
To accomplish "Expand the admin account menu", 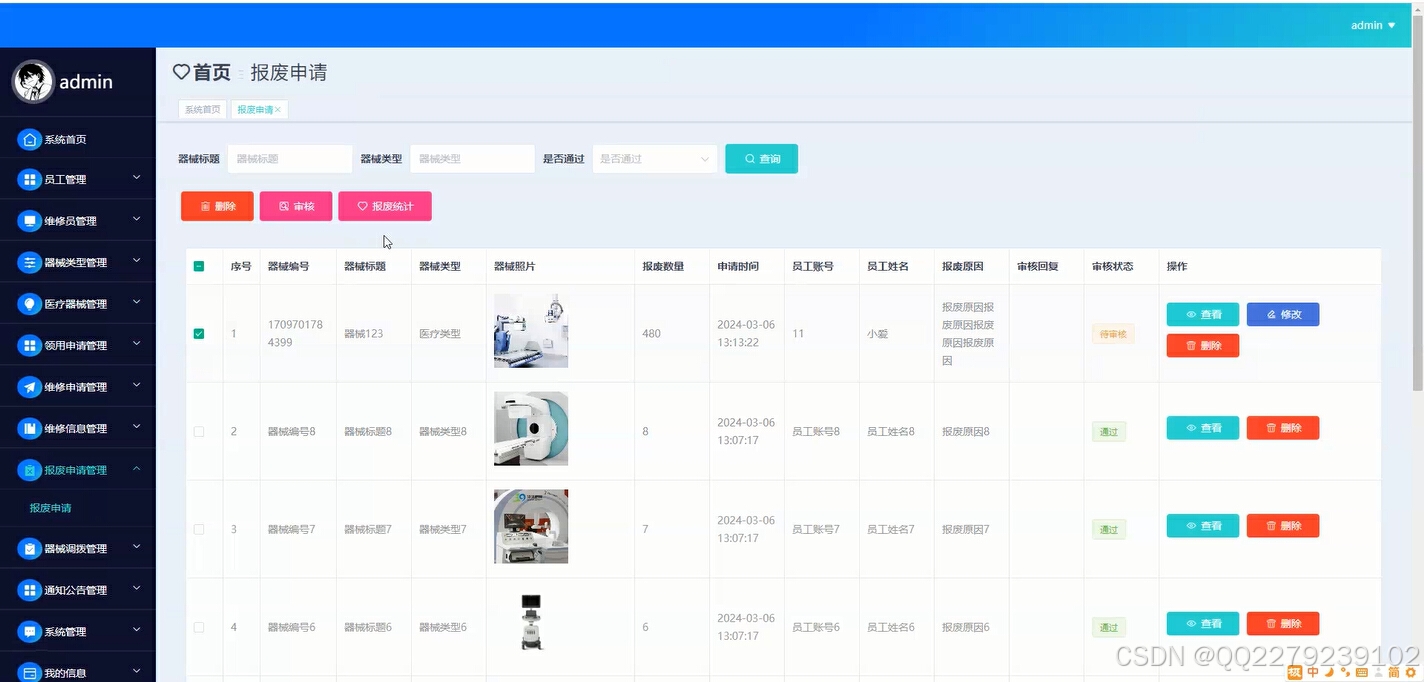I will (1372, 25).
